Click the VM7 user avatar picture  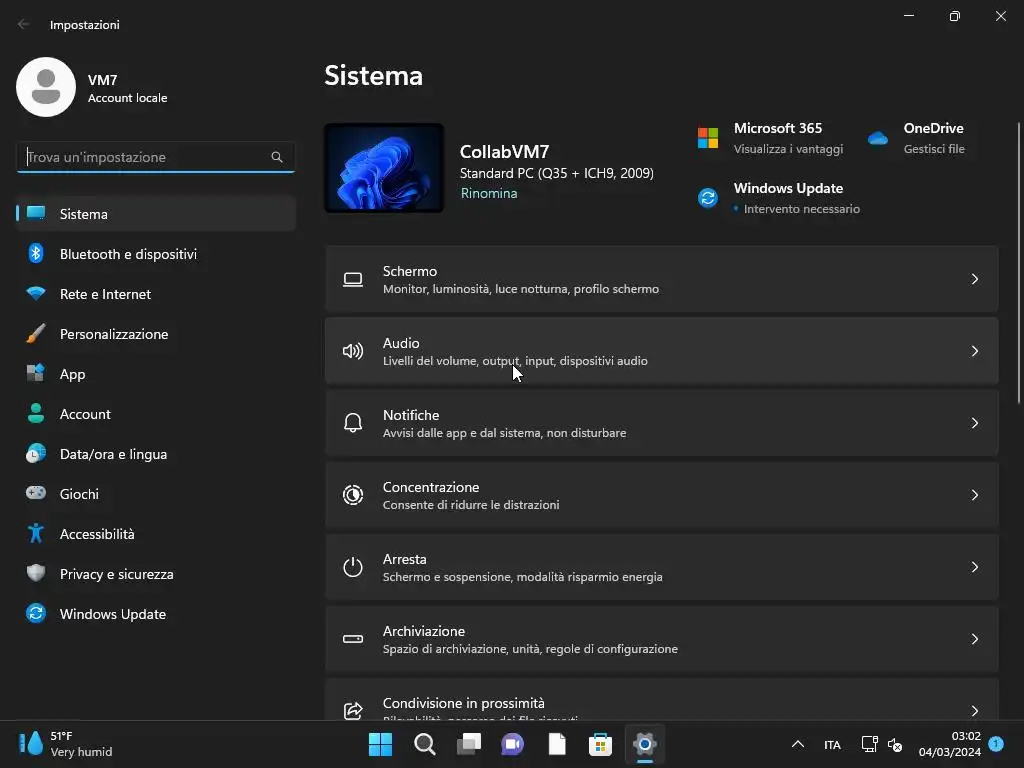pos(46,87)
